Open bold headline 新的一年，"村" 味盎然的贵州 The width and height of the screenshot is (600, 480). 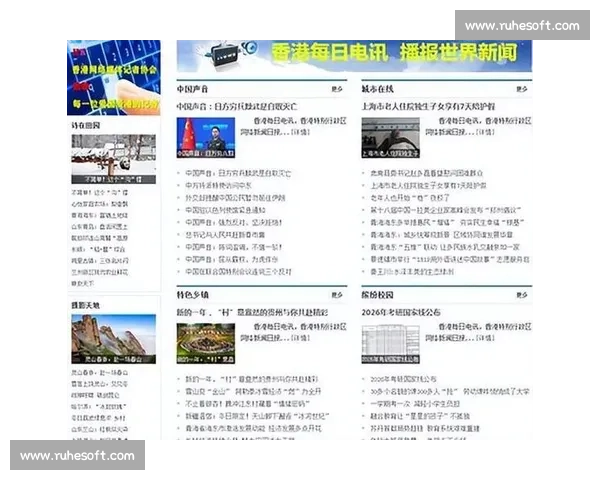(252, 312)
